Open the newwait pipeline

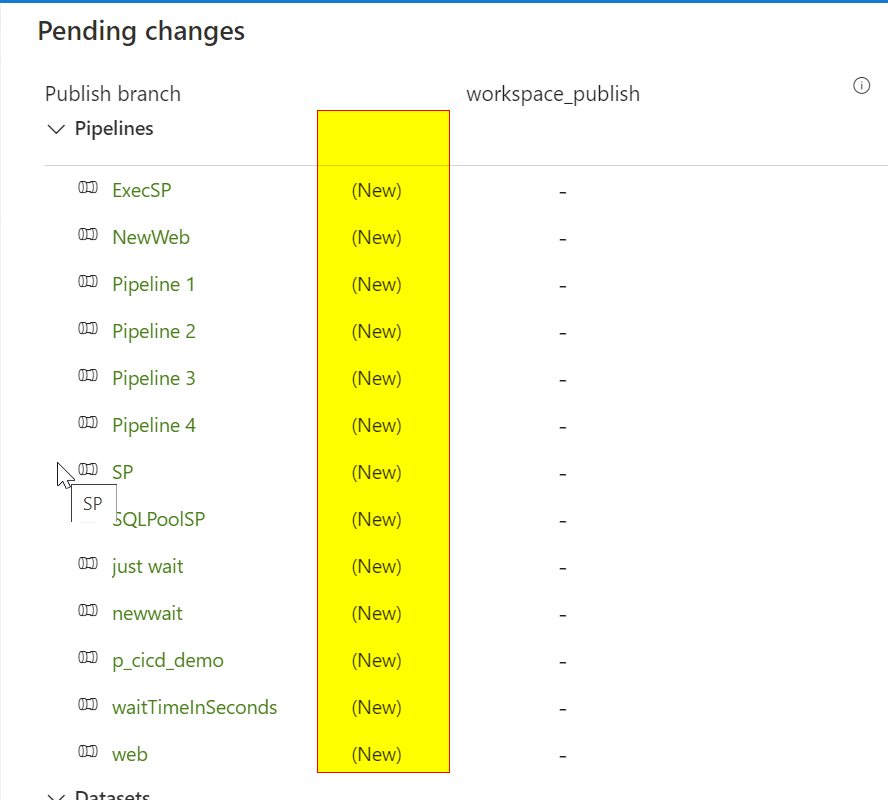[x=147, y=612]
